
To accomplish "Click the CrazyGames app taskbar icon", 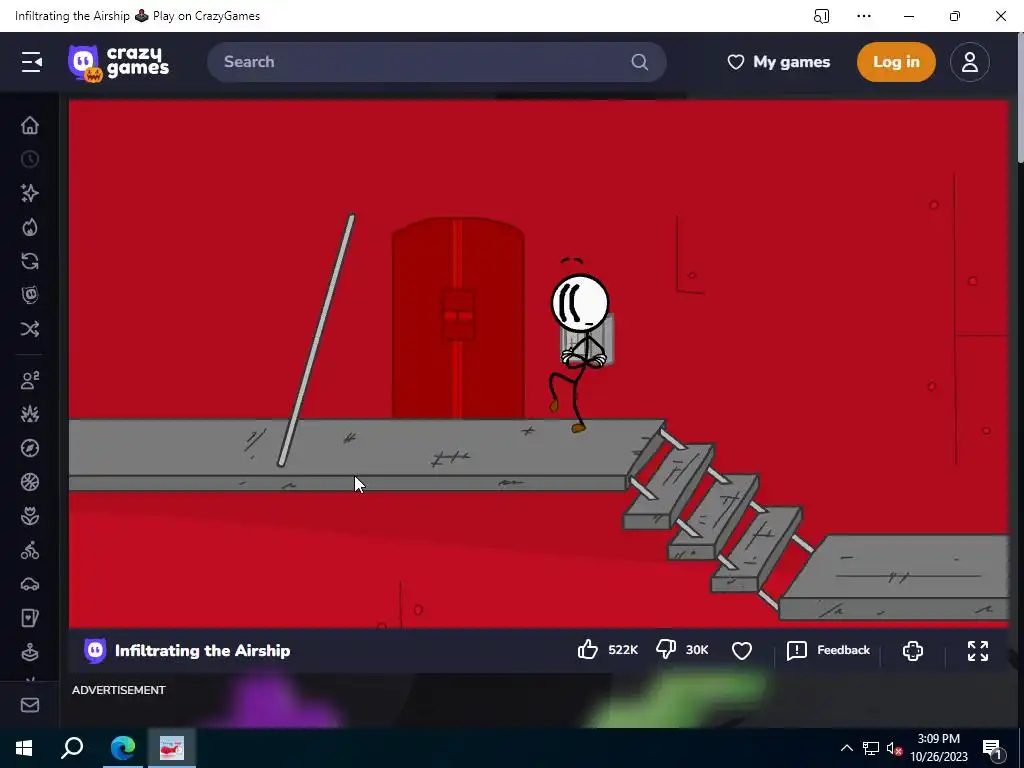I will click(172, 748).
